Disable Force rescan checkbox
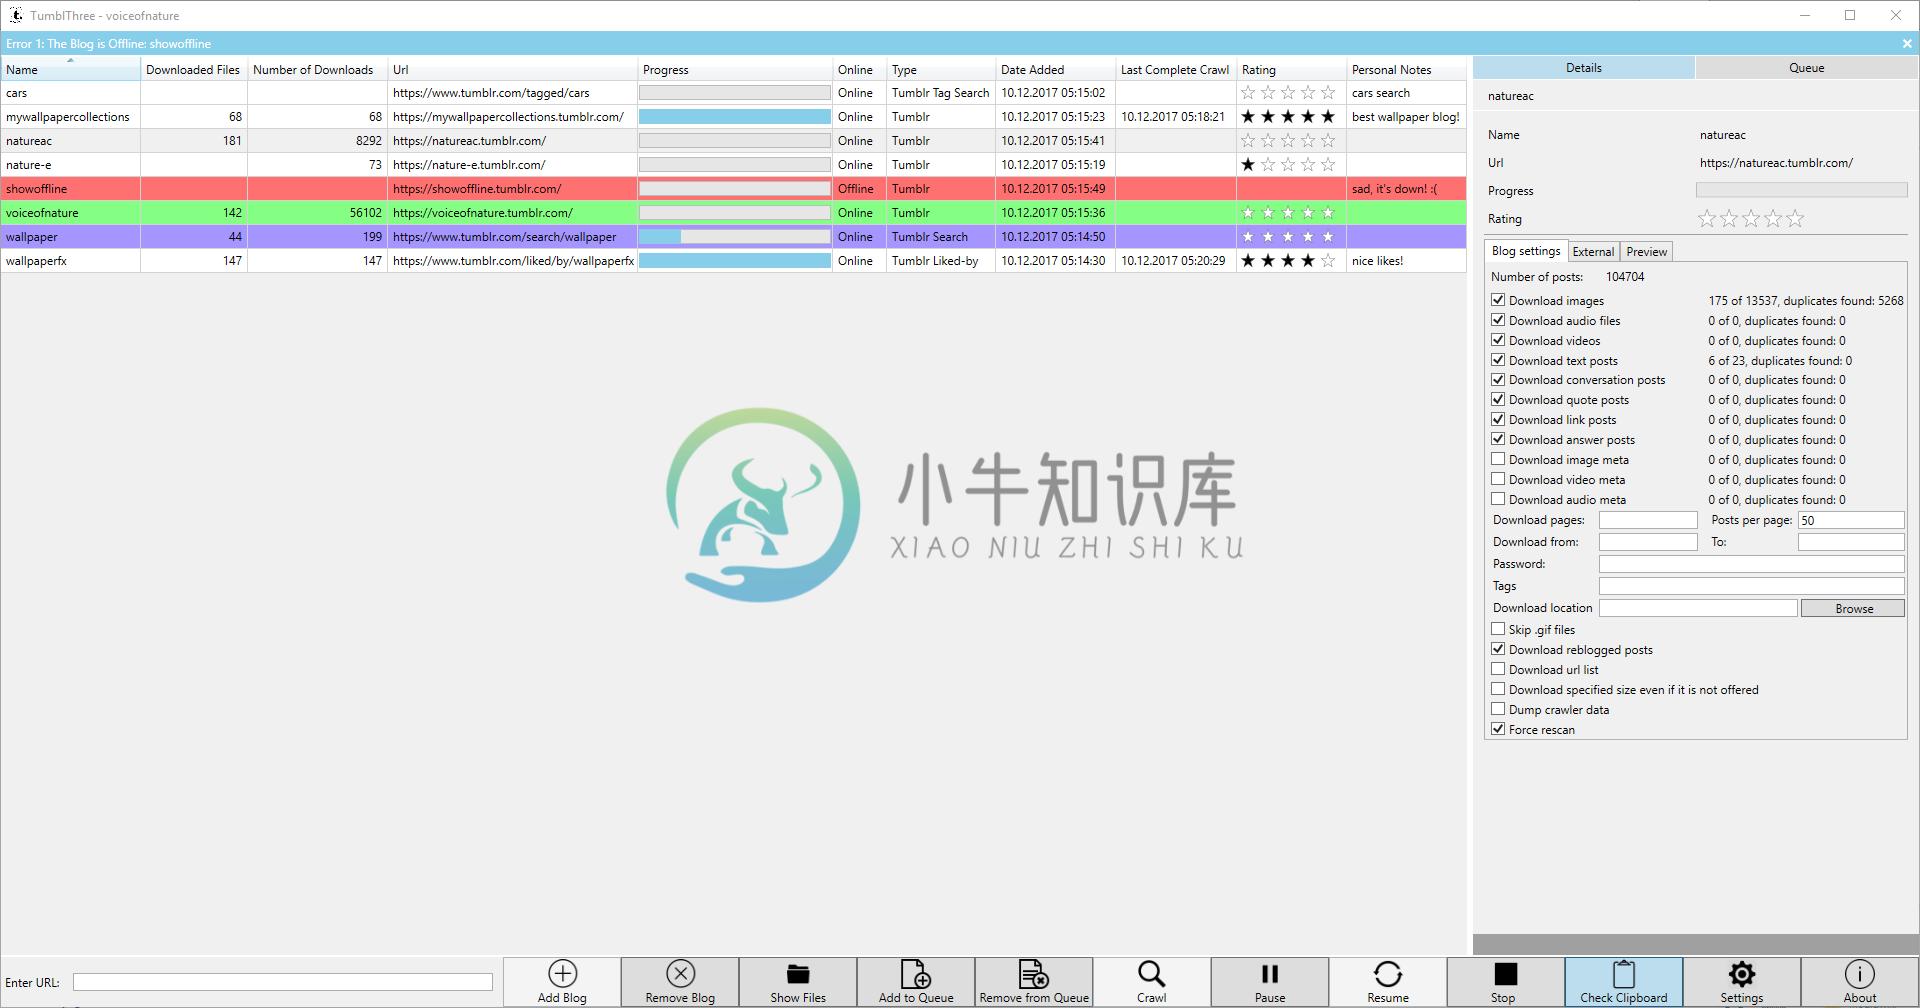This screenshot has width=1920, height=1008. [x=1498, y=729]
